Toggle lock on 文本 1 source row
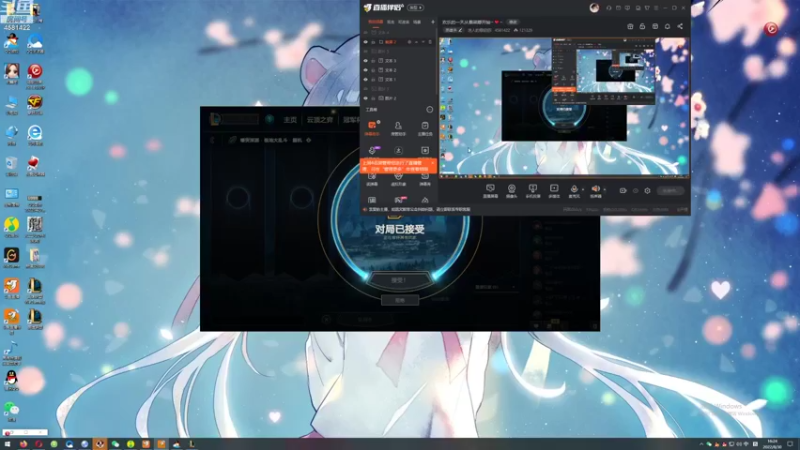The height and width of the screenshot is (450, 800). [373, 80]
